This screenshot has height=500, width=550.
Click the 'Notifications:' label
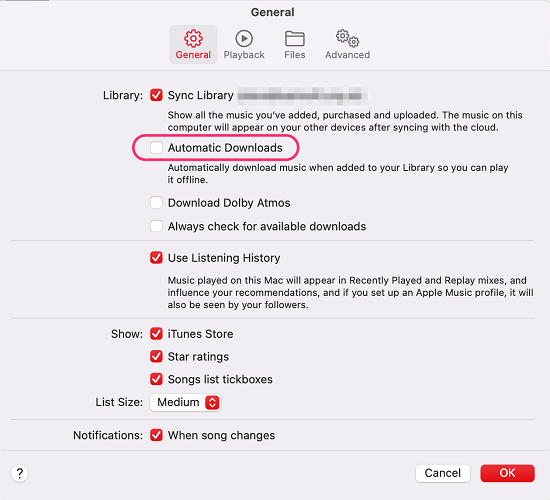tap(108, 435)
